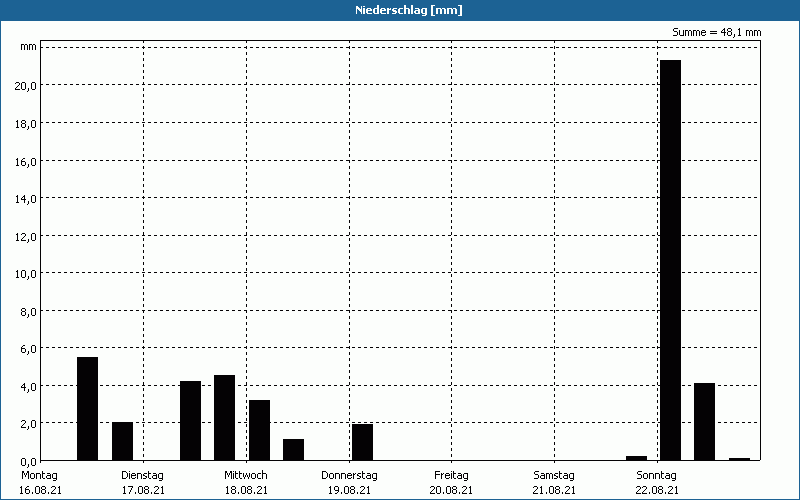This screenshot has height=500, width=800.
Task: Click the '18,0' y-axis value
Action: pyautogui.click(x=26, y=123)
